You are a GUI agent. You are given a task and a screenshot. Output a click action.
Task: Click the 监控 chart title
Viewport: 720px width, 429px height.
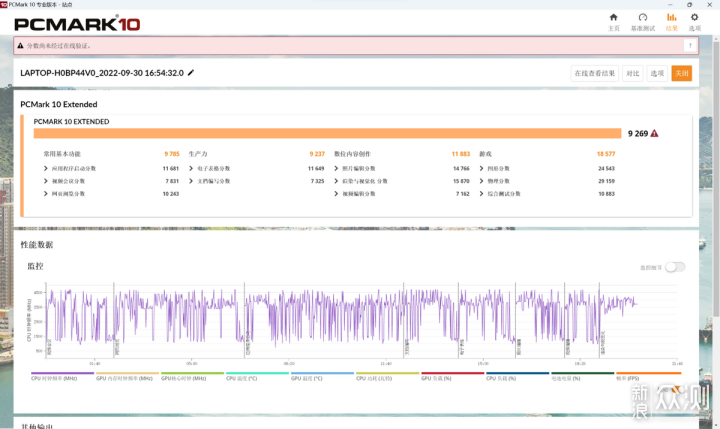pyautogui.click(x=35, y=266)
